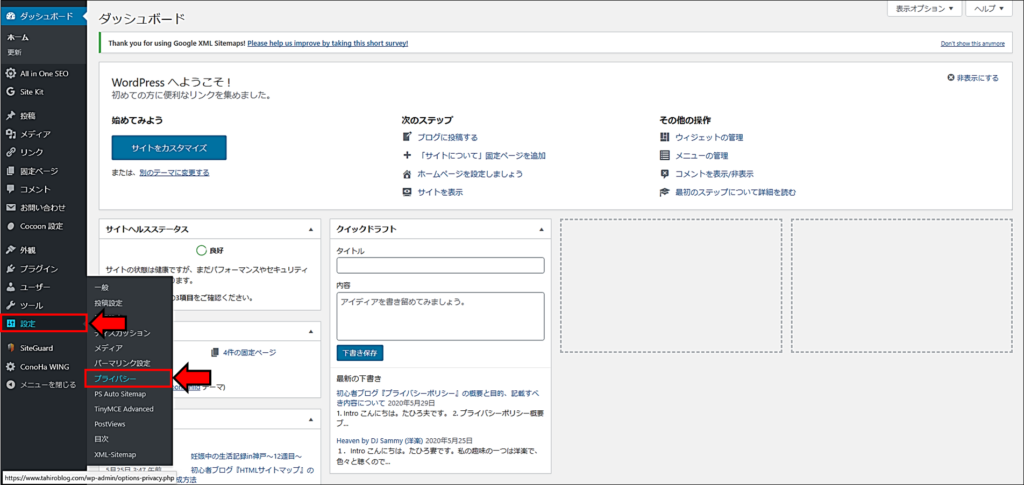Open the 別のテーマに変更する link

click(x=174, y=173)
